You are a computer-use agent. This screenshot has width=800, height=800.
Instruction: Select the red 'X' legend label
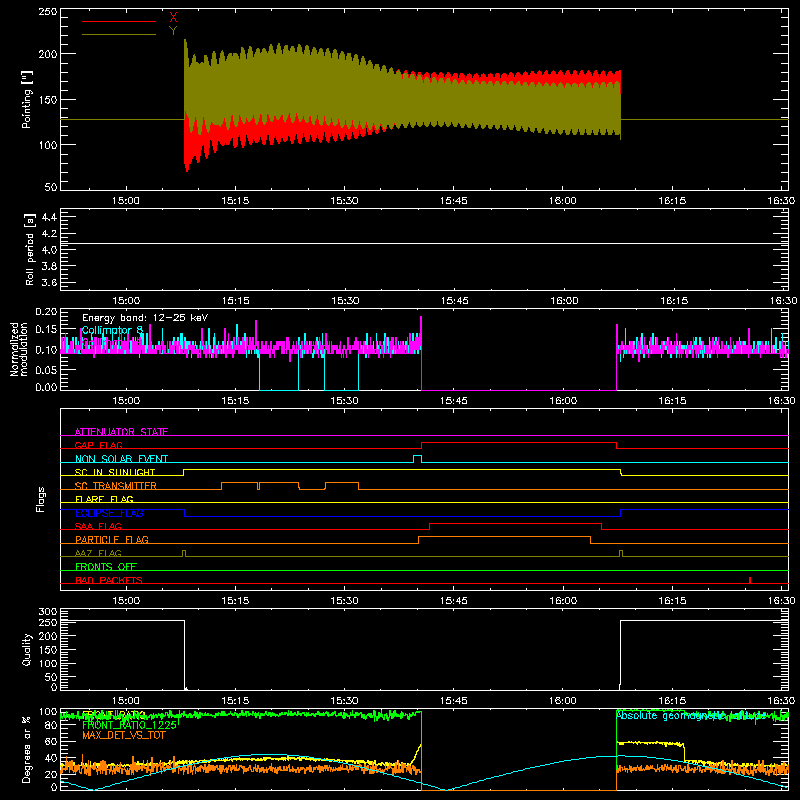click(173, 18)
